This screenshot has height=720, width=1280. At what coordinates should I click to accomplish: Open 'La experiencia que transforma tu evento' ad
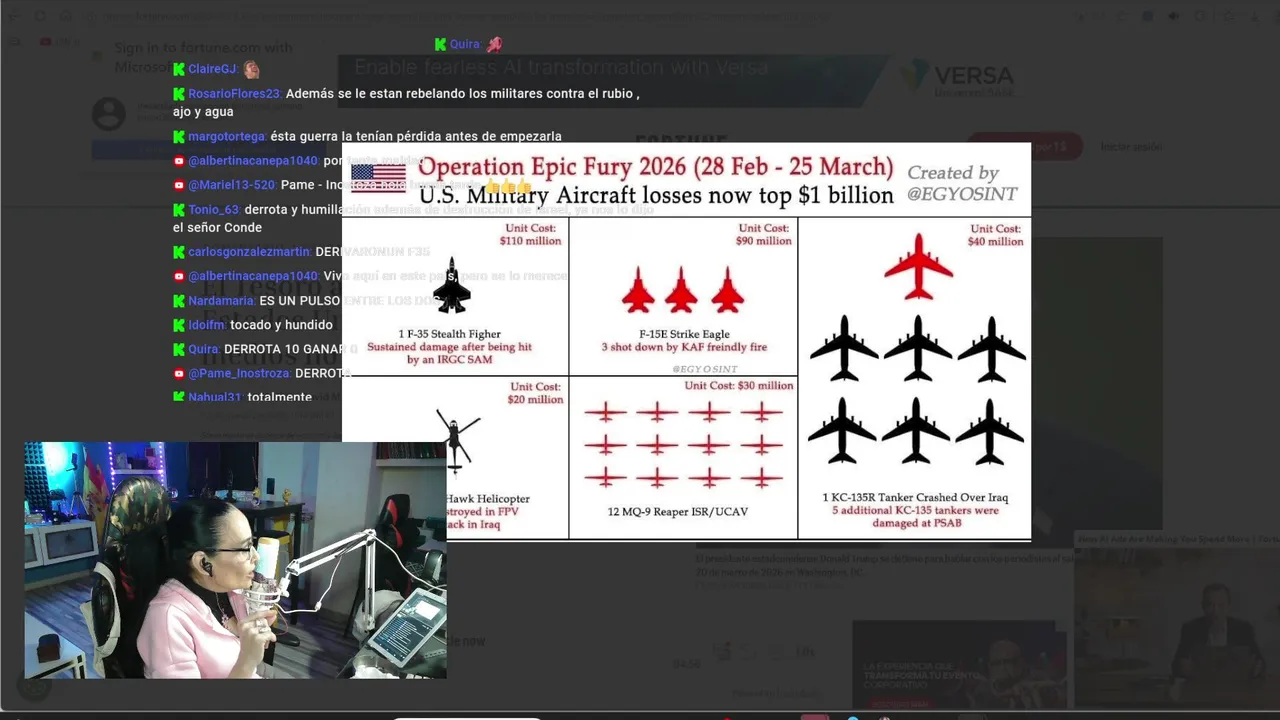959,665
